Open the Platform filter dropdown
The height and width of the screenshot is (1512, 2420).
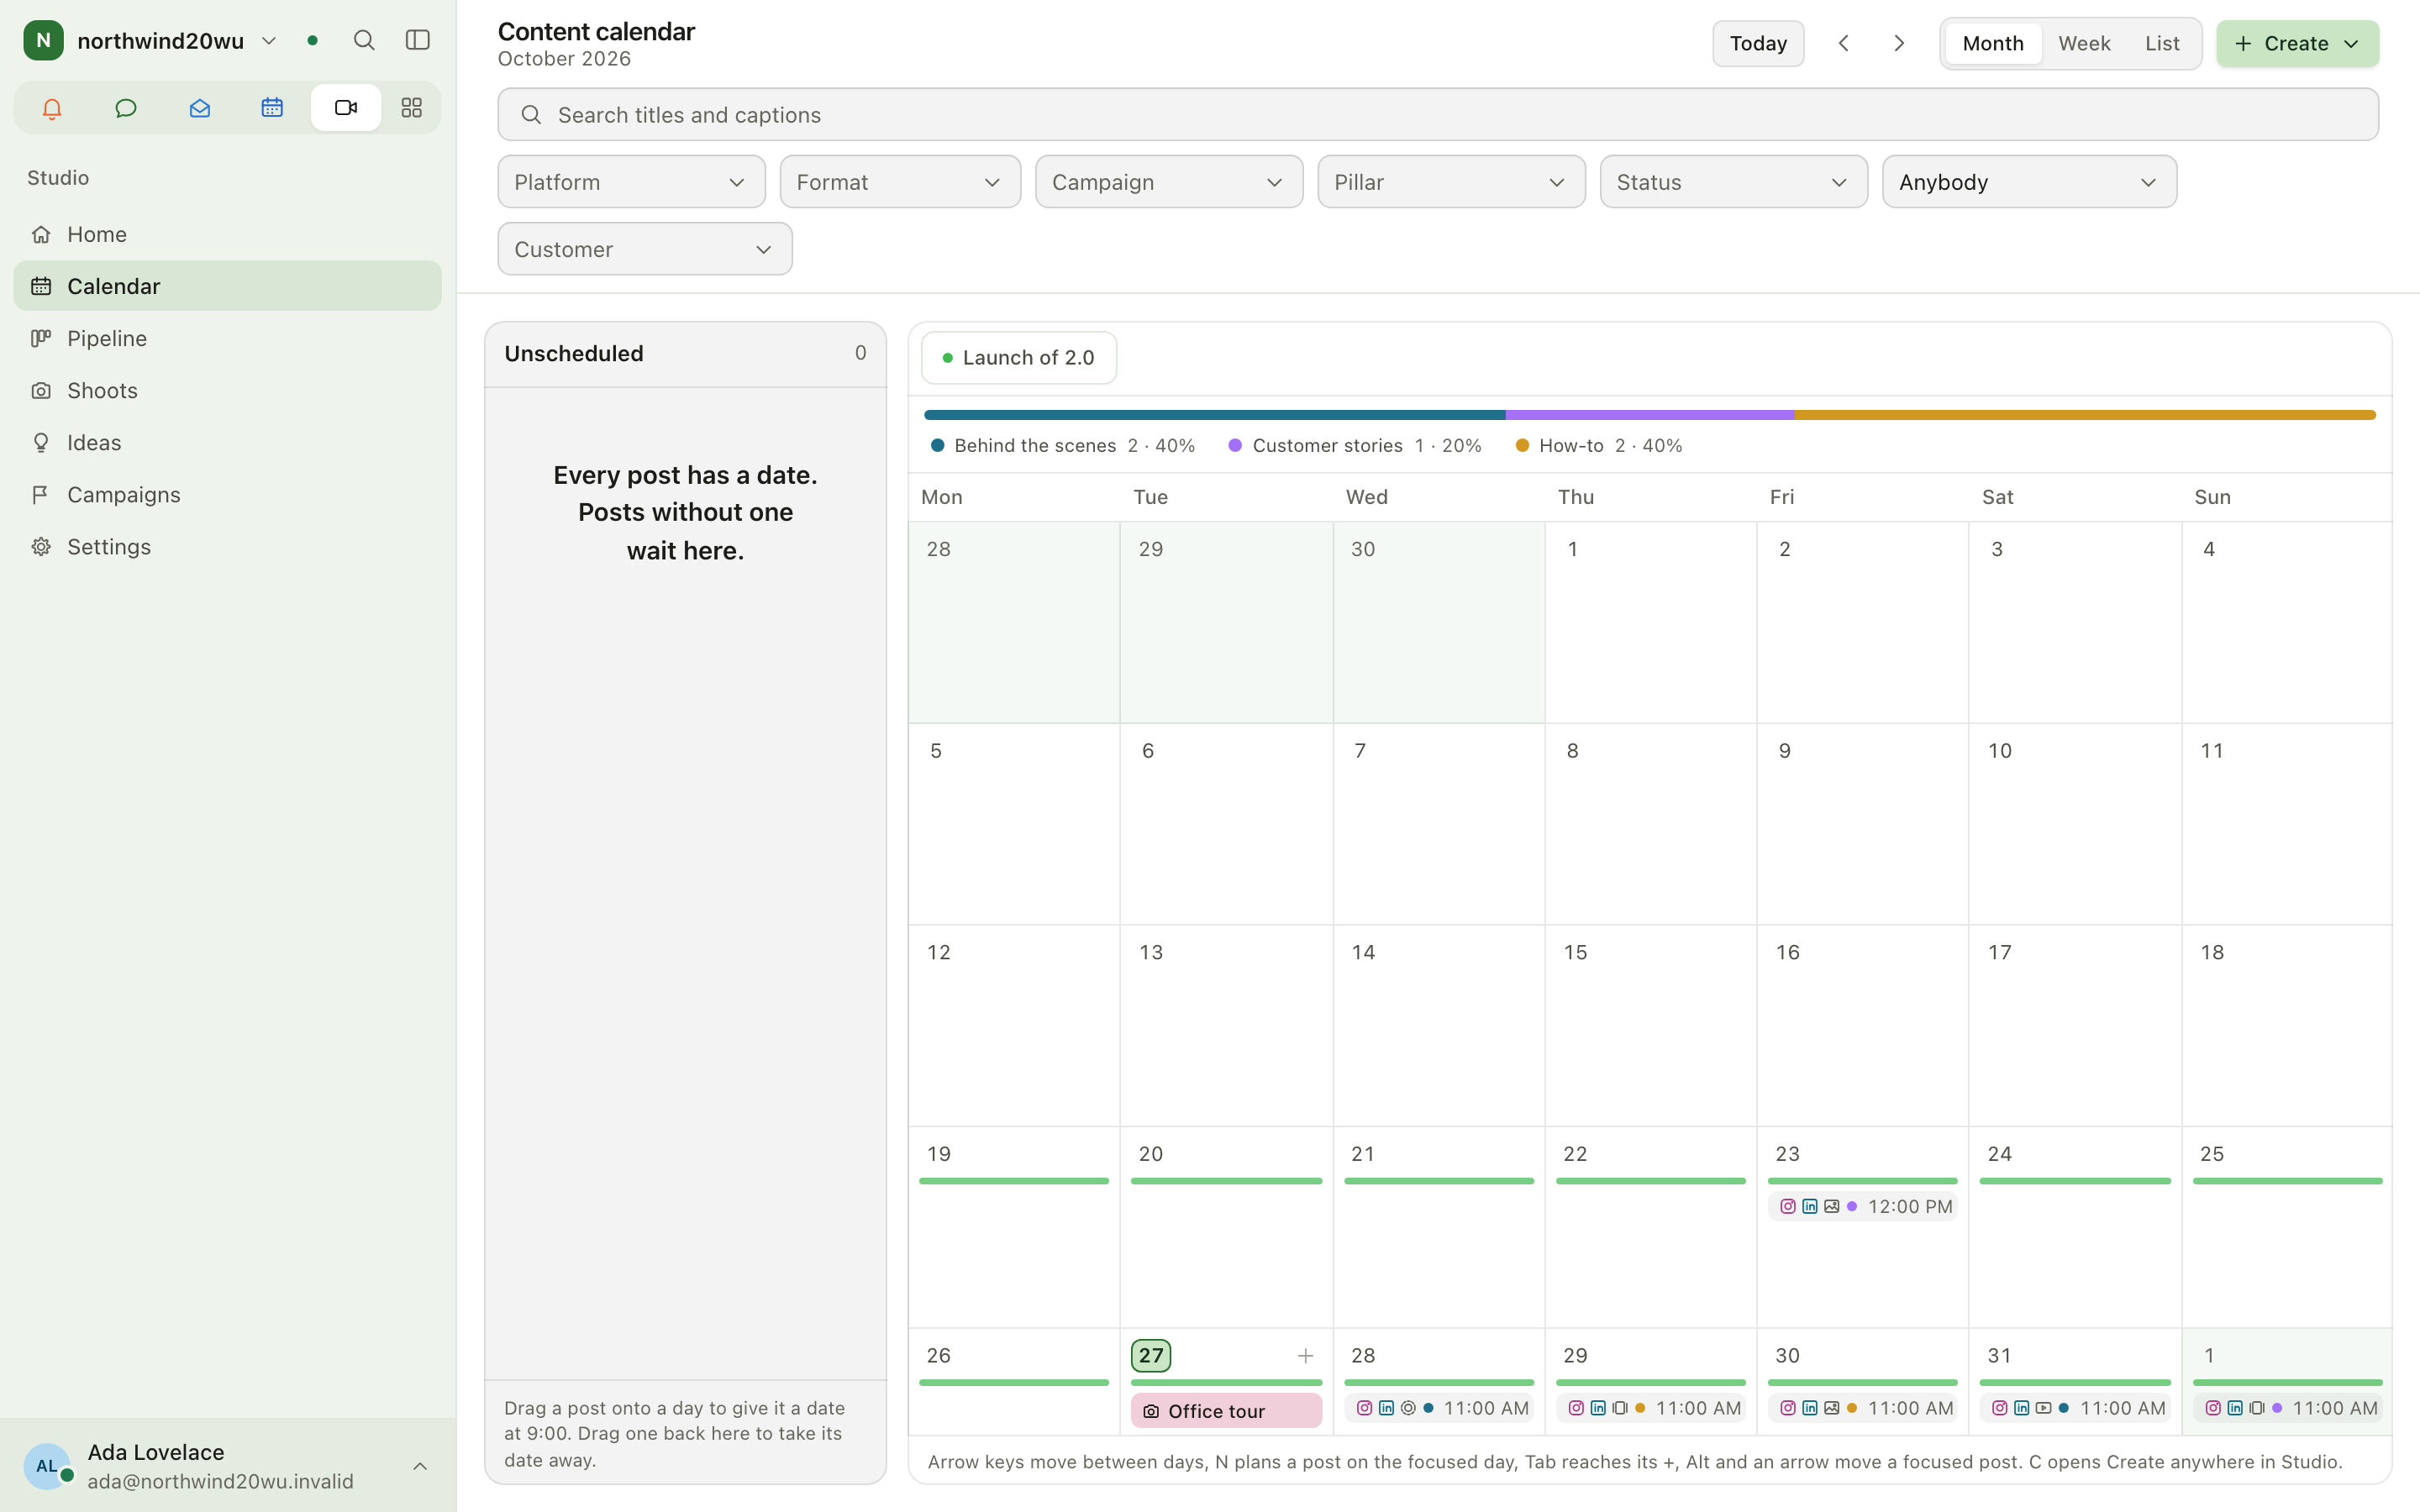click(631, 182)
